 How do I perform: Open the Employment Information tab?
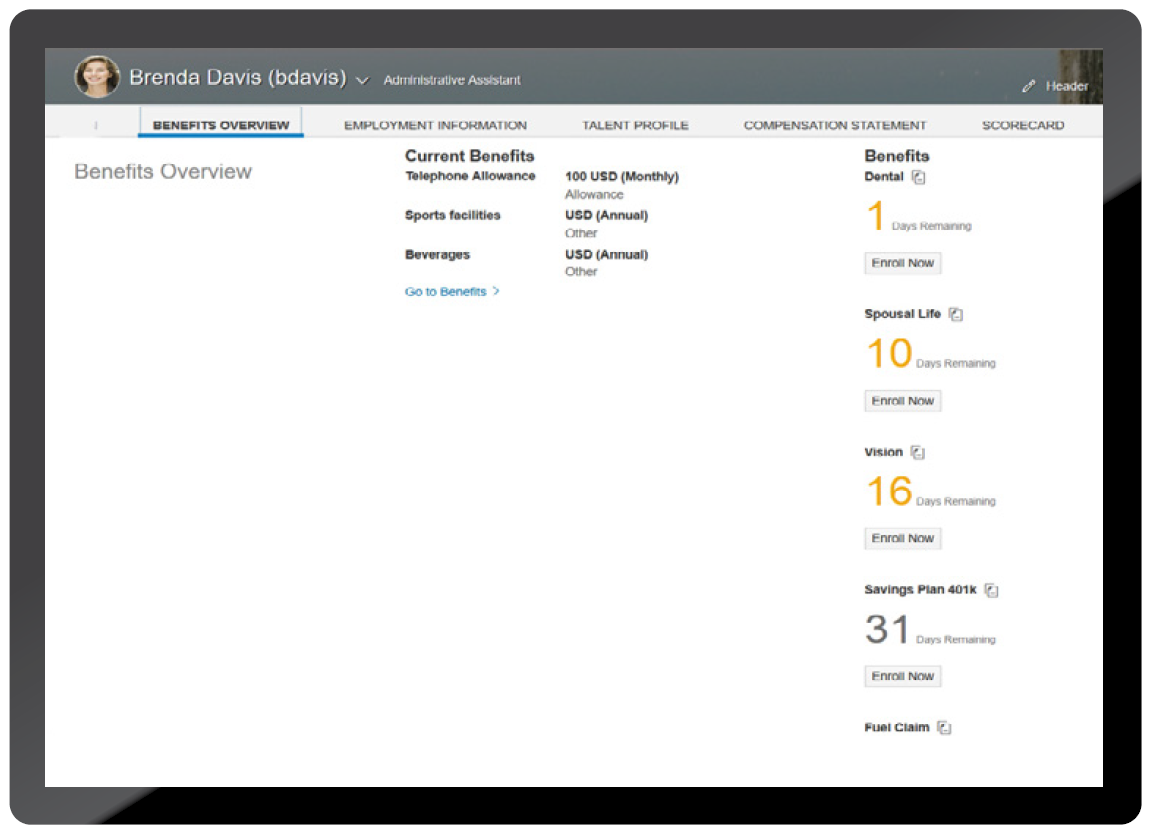[x=435, y=126]
